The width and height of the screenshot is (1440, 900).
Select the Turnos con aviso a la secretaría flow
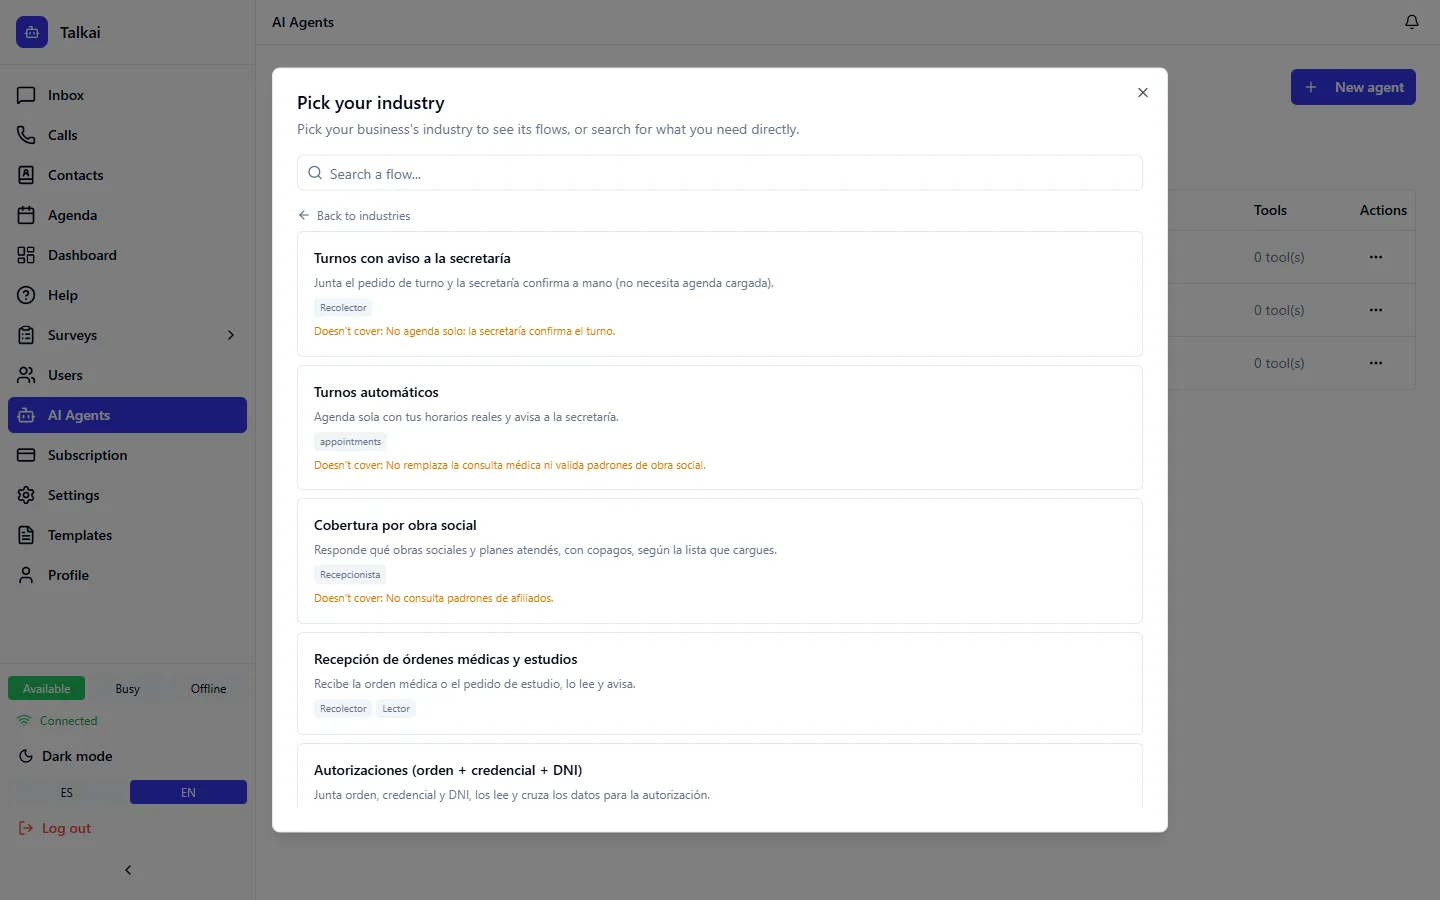(x=720, y=294)
